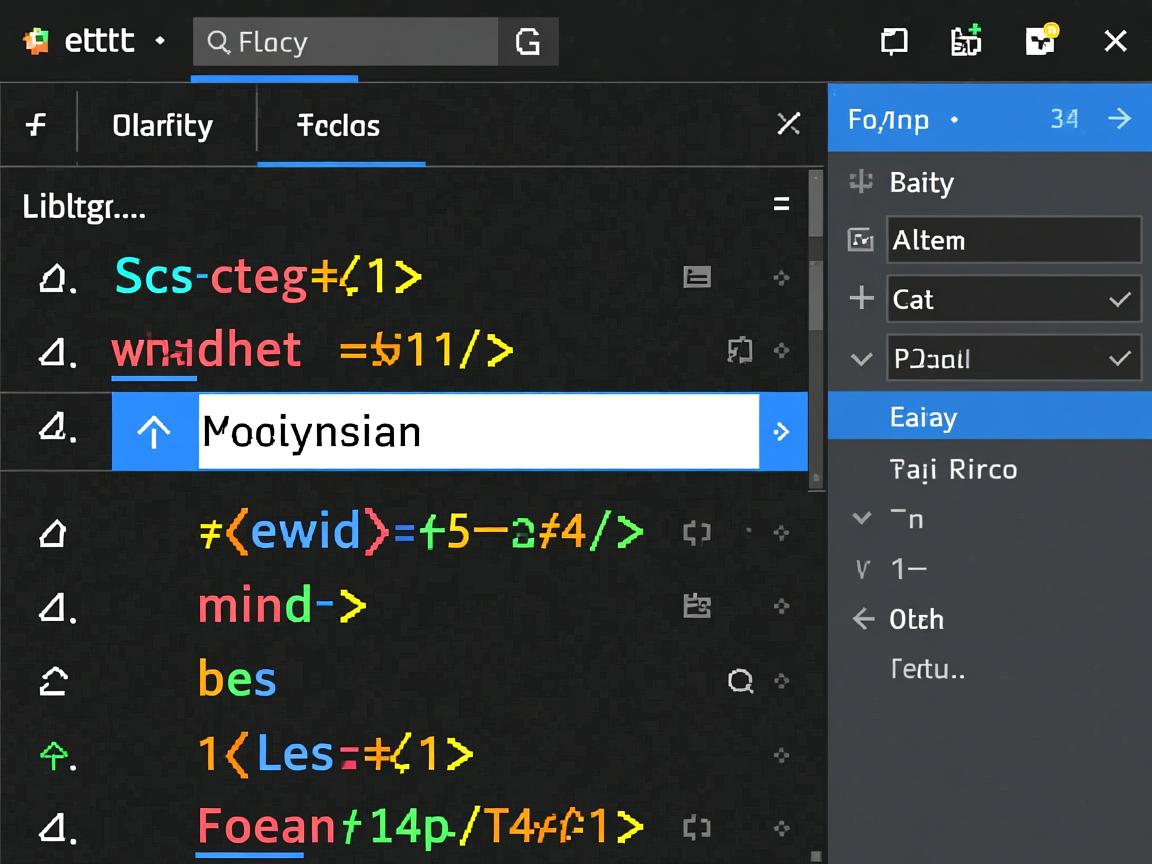The height and width of the screenshot is (864, 1152).
Task: Close the tab bar with X icon
Action: [x=788, y=124]
